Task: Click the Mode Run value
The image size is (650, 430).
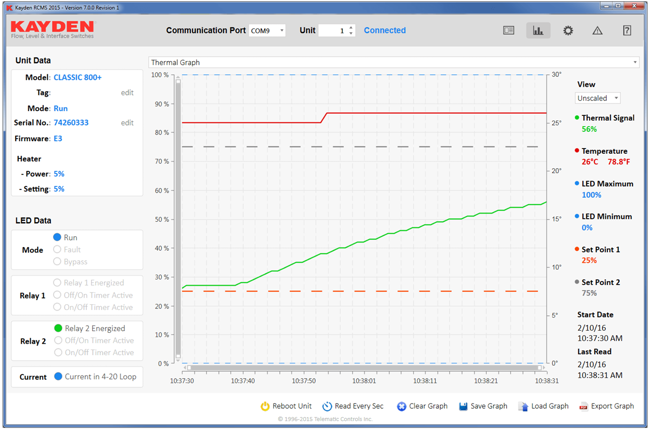Action: [61, 108]
